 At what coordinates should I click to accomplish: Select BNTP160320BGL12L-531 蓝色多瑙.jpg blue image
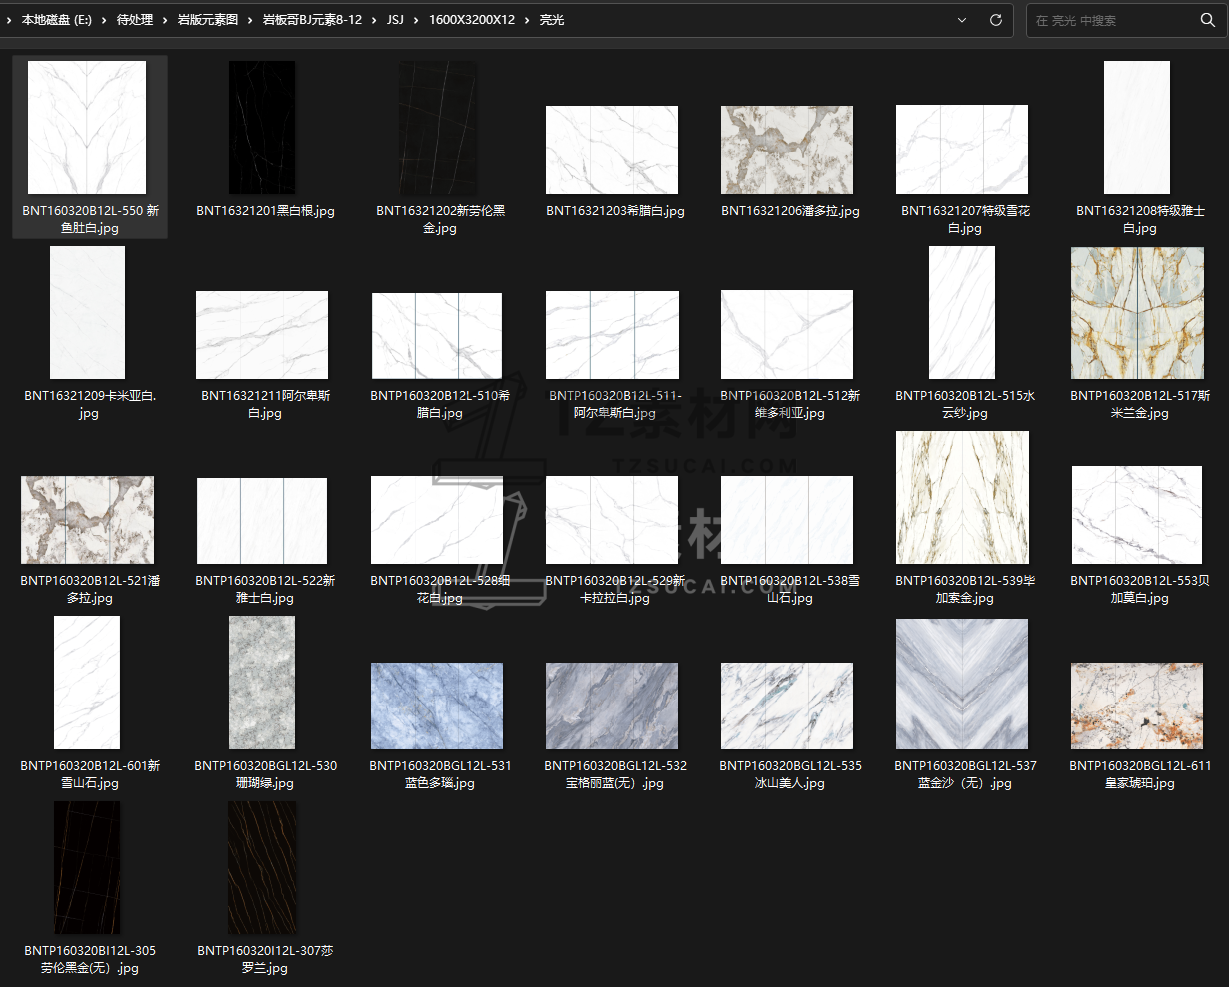pyautogui.click(x=437, y=705)
